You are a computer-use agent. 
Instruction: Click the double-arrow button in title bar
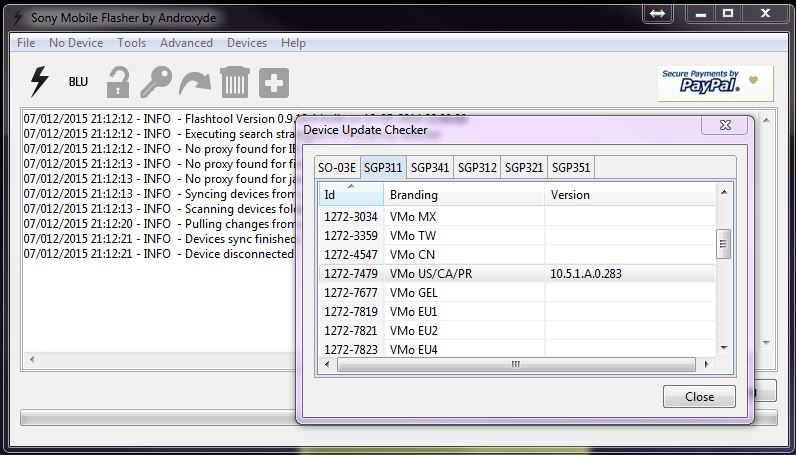[657, 14]
